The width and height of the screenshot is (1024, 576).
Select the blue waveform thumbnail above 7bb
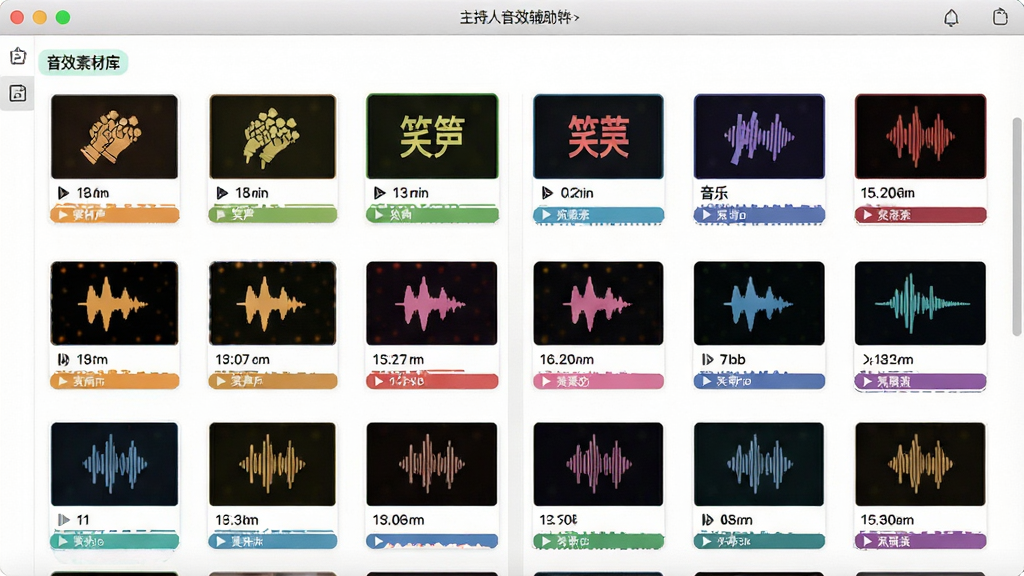[759, 303]
